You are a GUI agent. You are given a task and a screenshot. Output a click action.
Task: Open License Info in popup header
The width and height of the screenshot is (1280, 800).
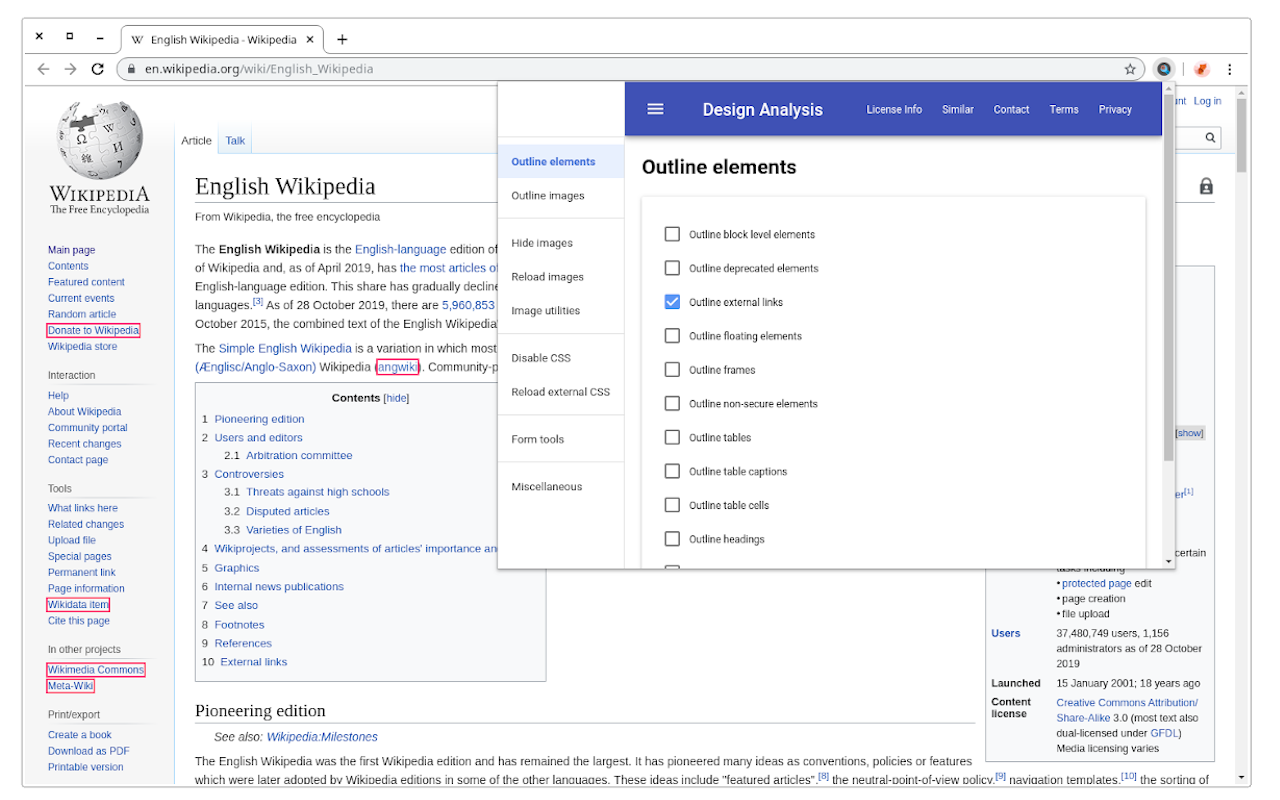[894, 110]
